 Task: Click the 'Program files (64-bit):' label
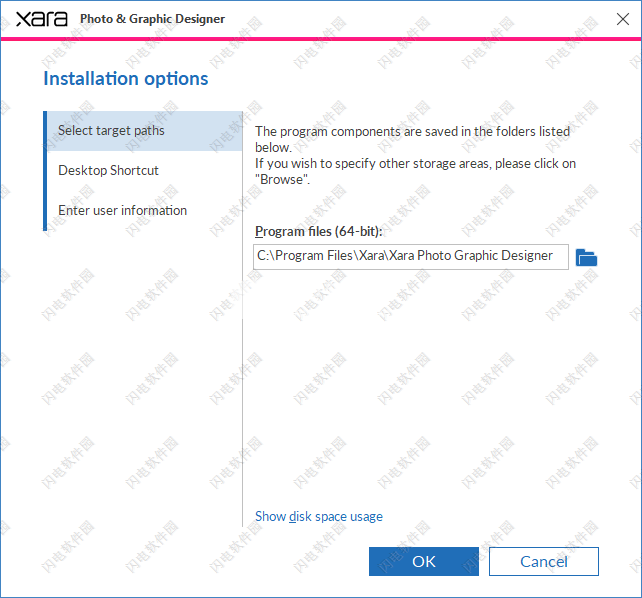[x=319, y=231]
